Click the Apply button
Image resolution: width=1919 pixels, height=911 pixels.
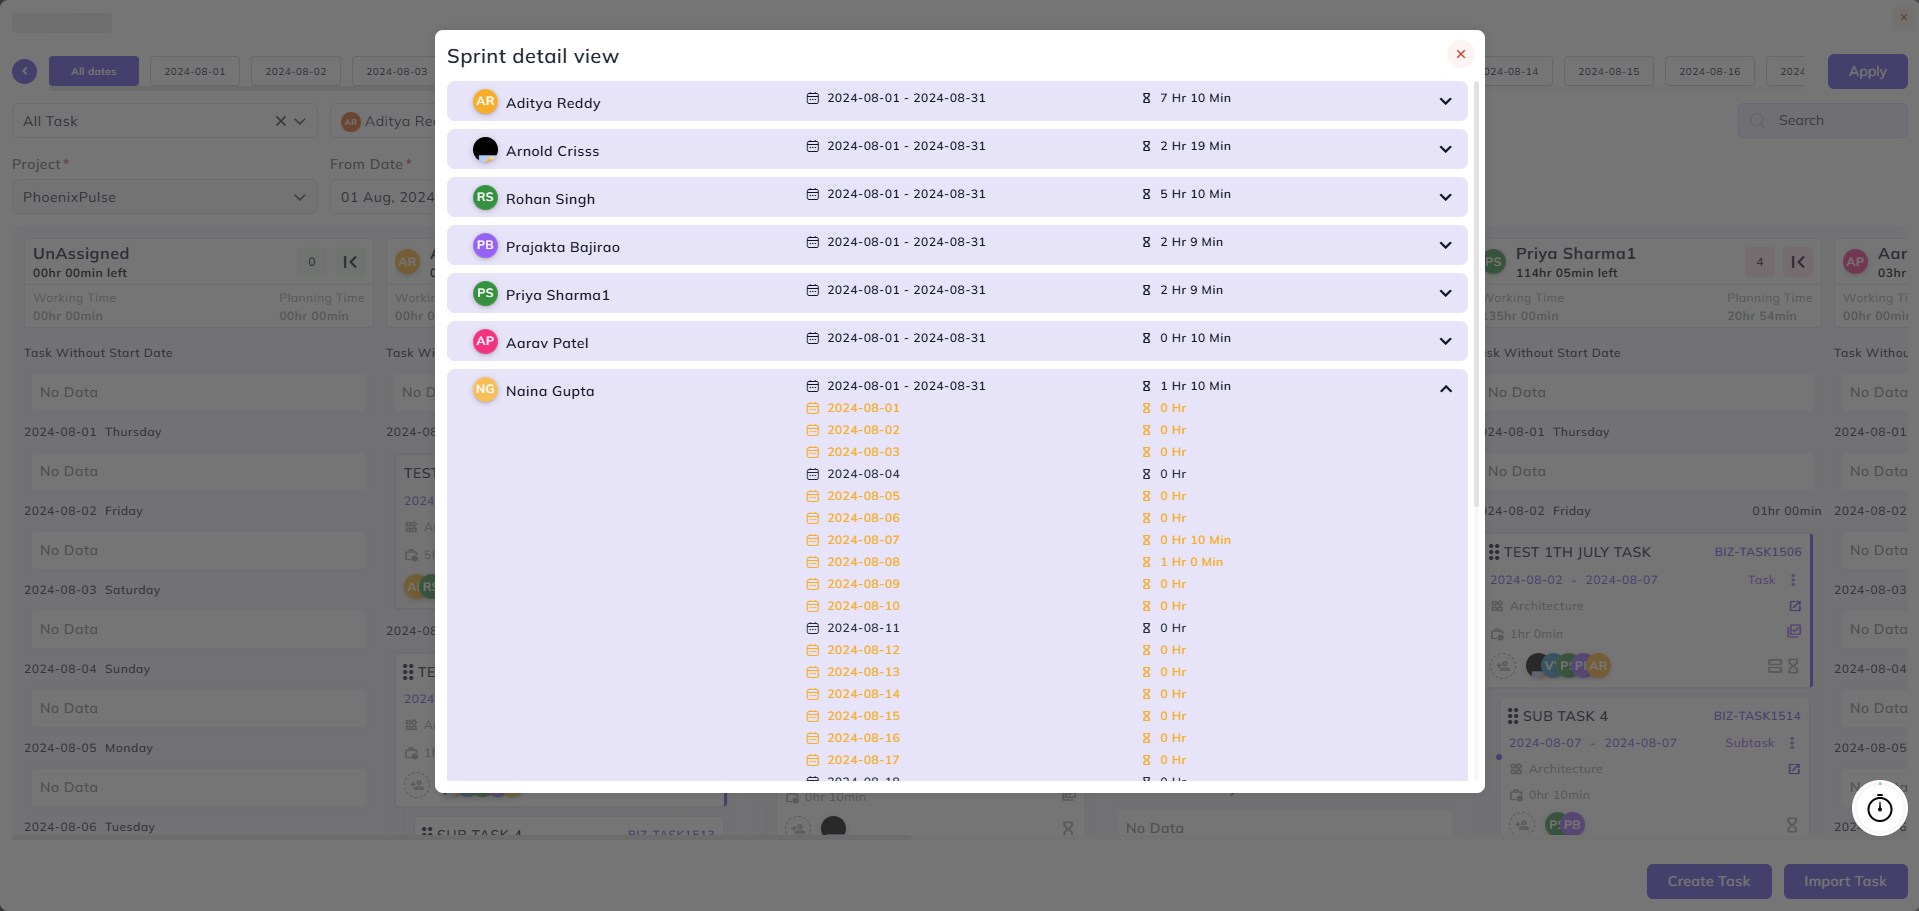click(1867, 71)
